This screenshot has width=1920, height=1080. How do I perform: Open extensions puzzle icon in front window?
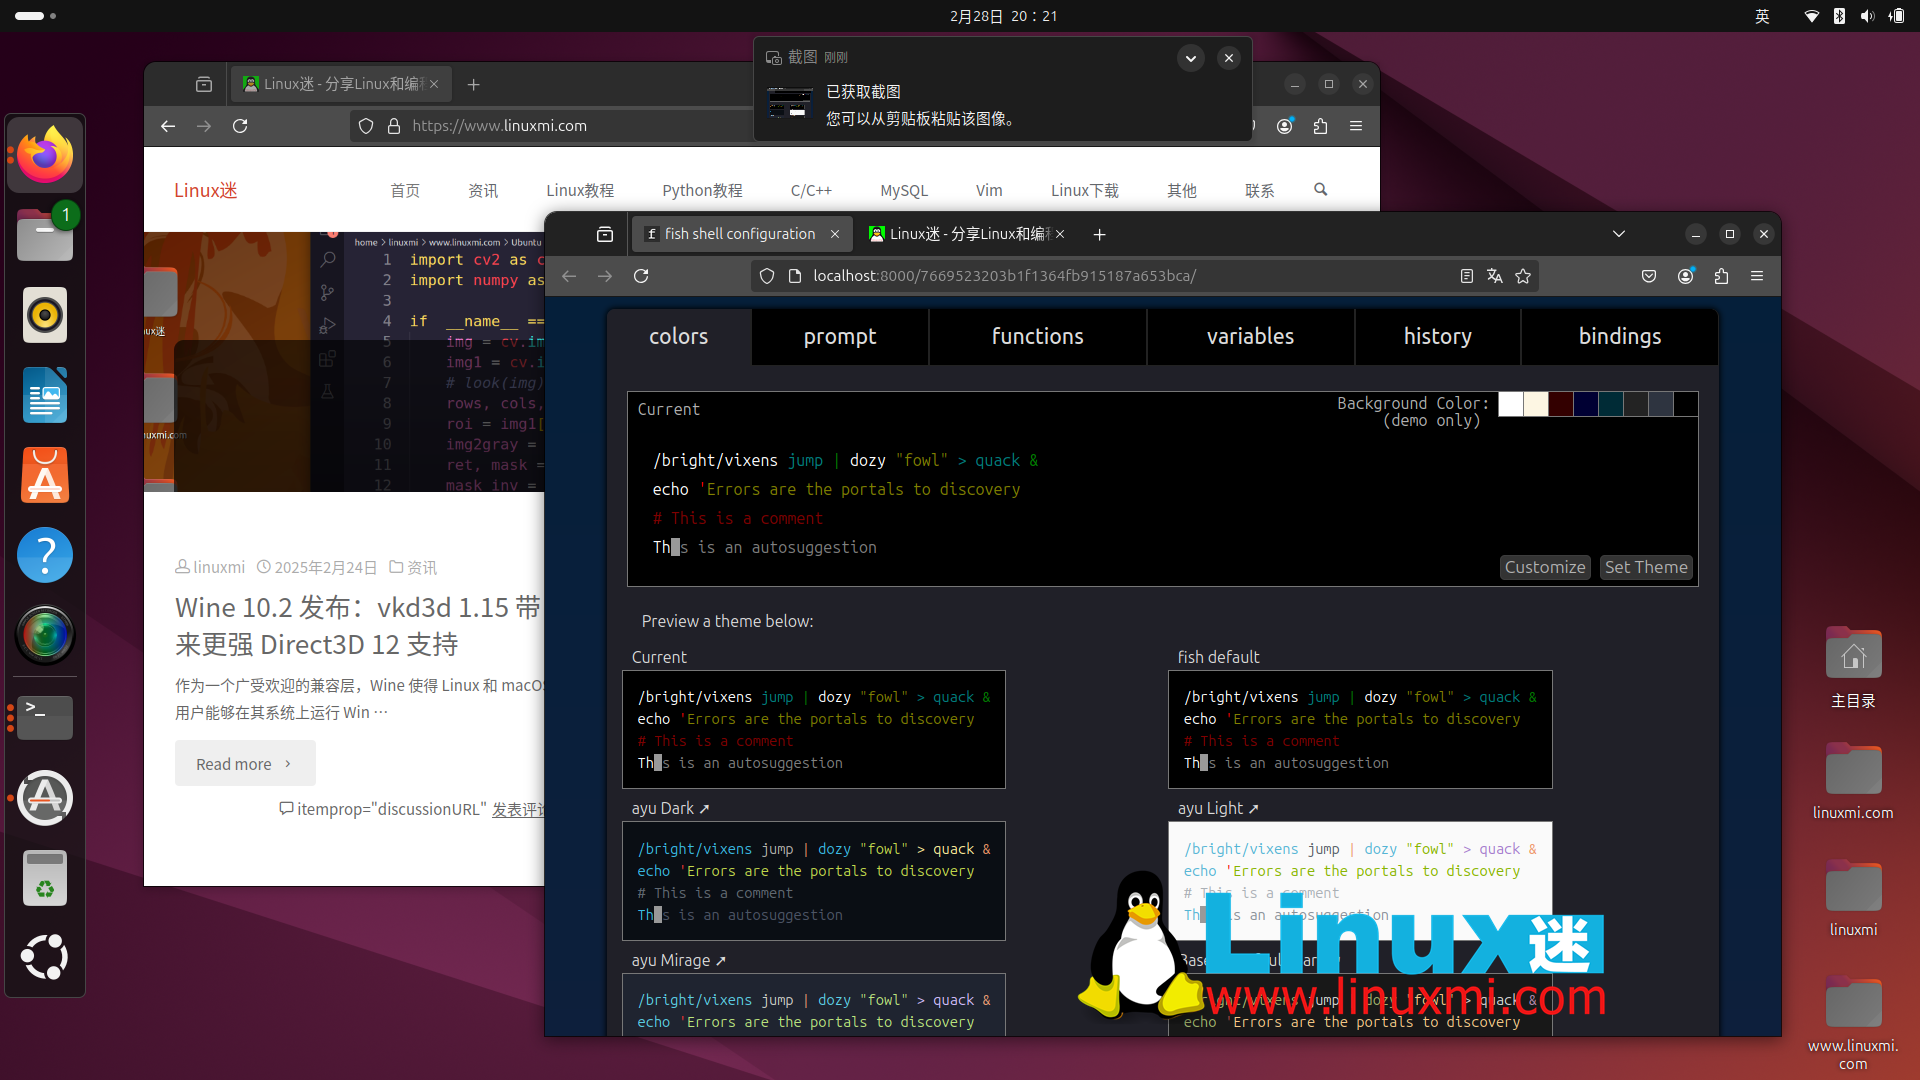pos(1721,276)
